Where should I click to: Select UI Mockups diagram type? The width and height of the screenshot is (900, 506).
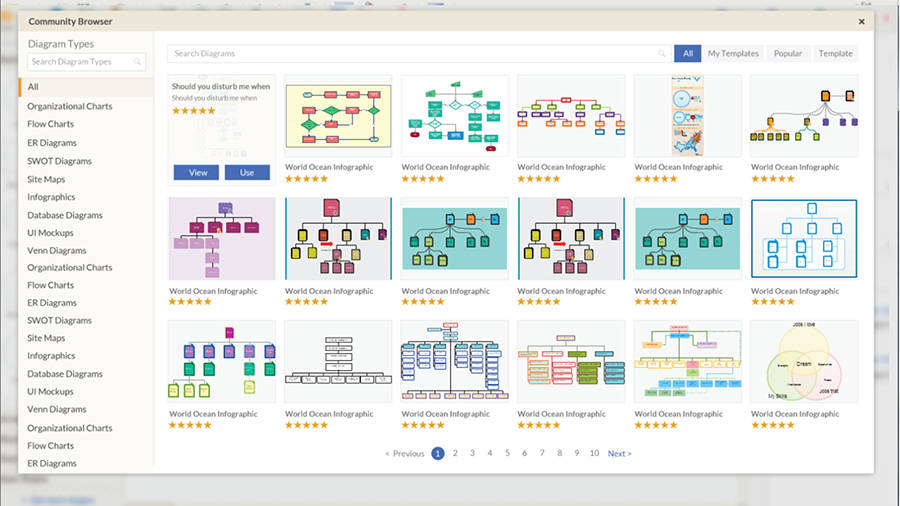(50, 232)
